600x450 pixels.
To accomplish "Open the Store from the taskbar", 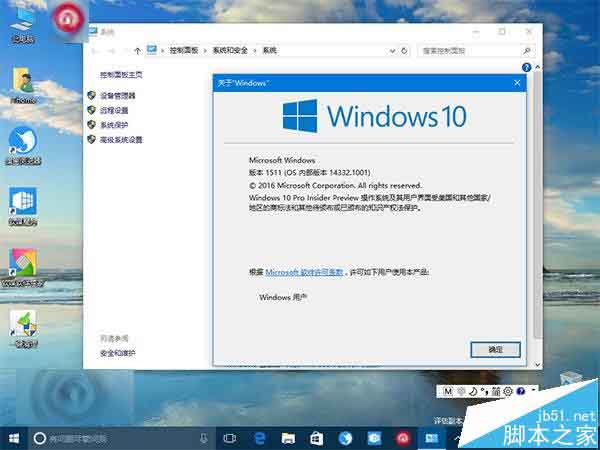I will click(x=317, y=439).
